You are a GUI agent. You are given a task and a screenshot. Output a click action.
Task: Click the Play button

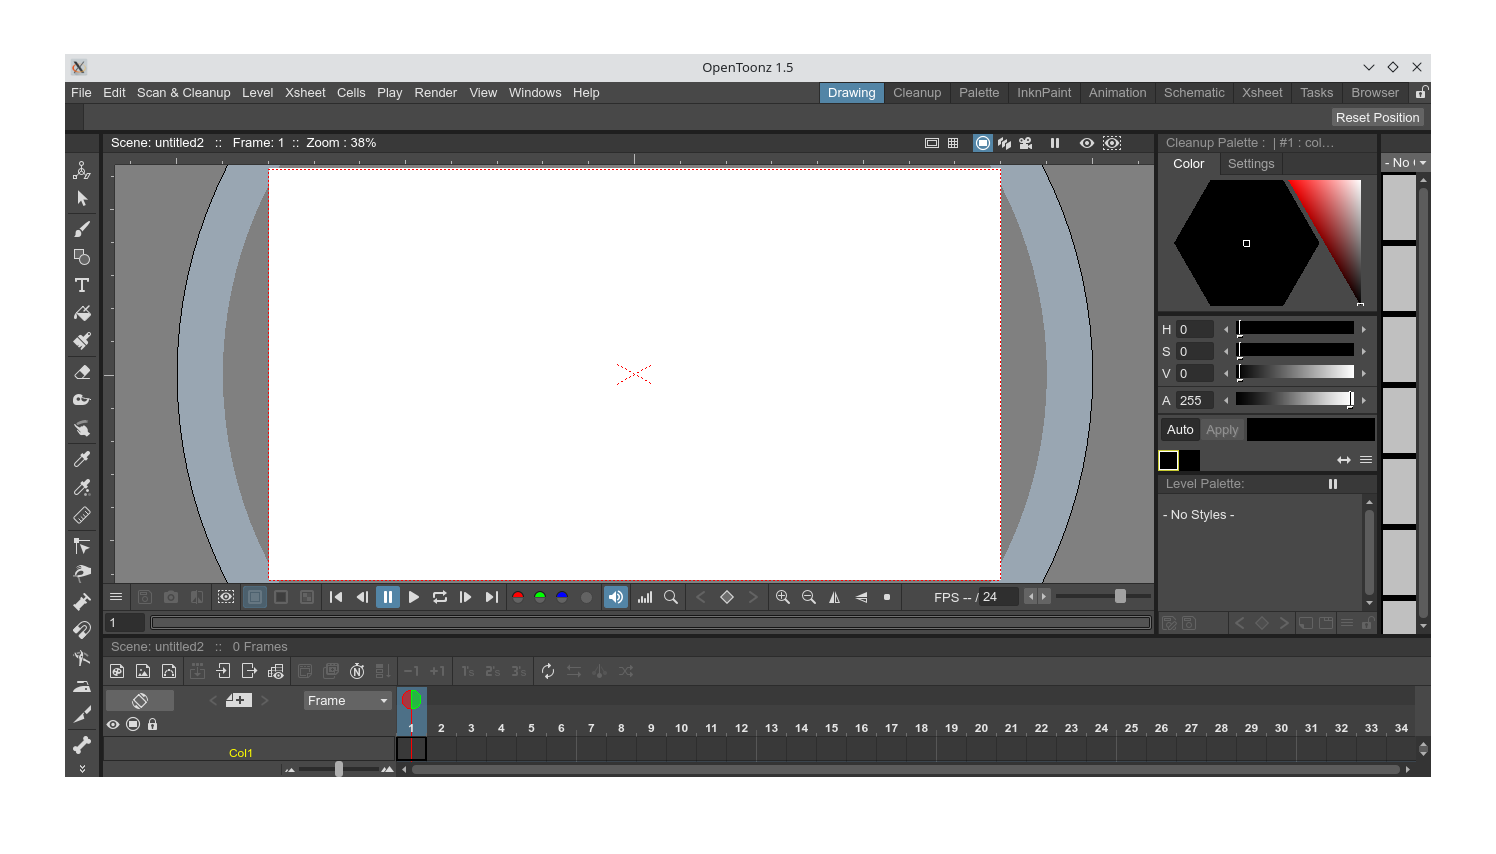(x=414, y=597)
